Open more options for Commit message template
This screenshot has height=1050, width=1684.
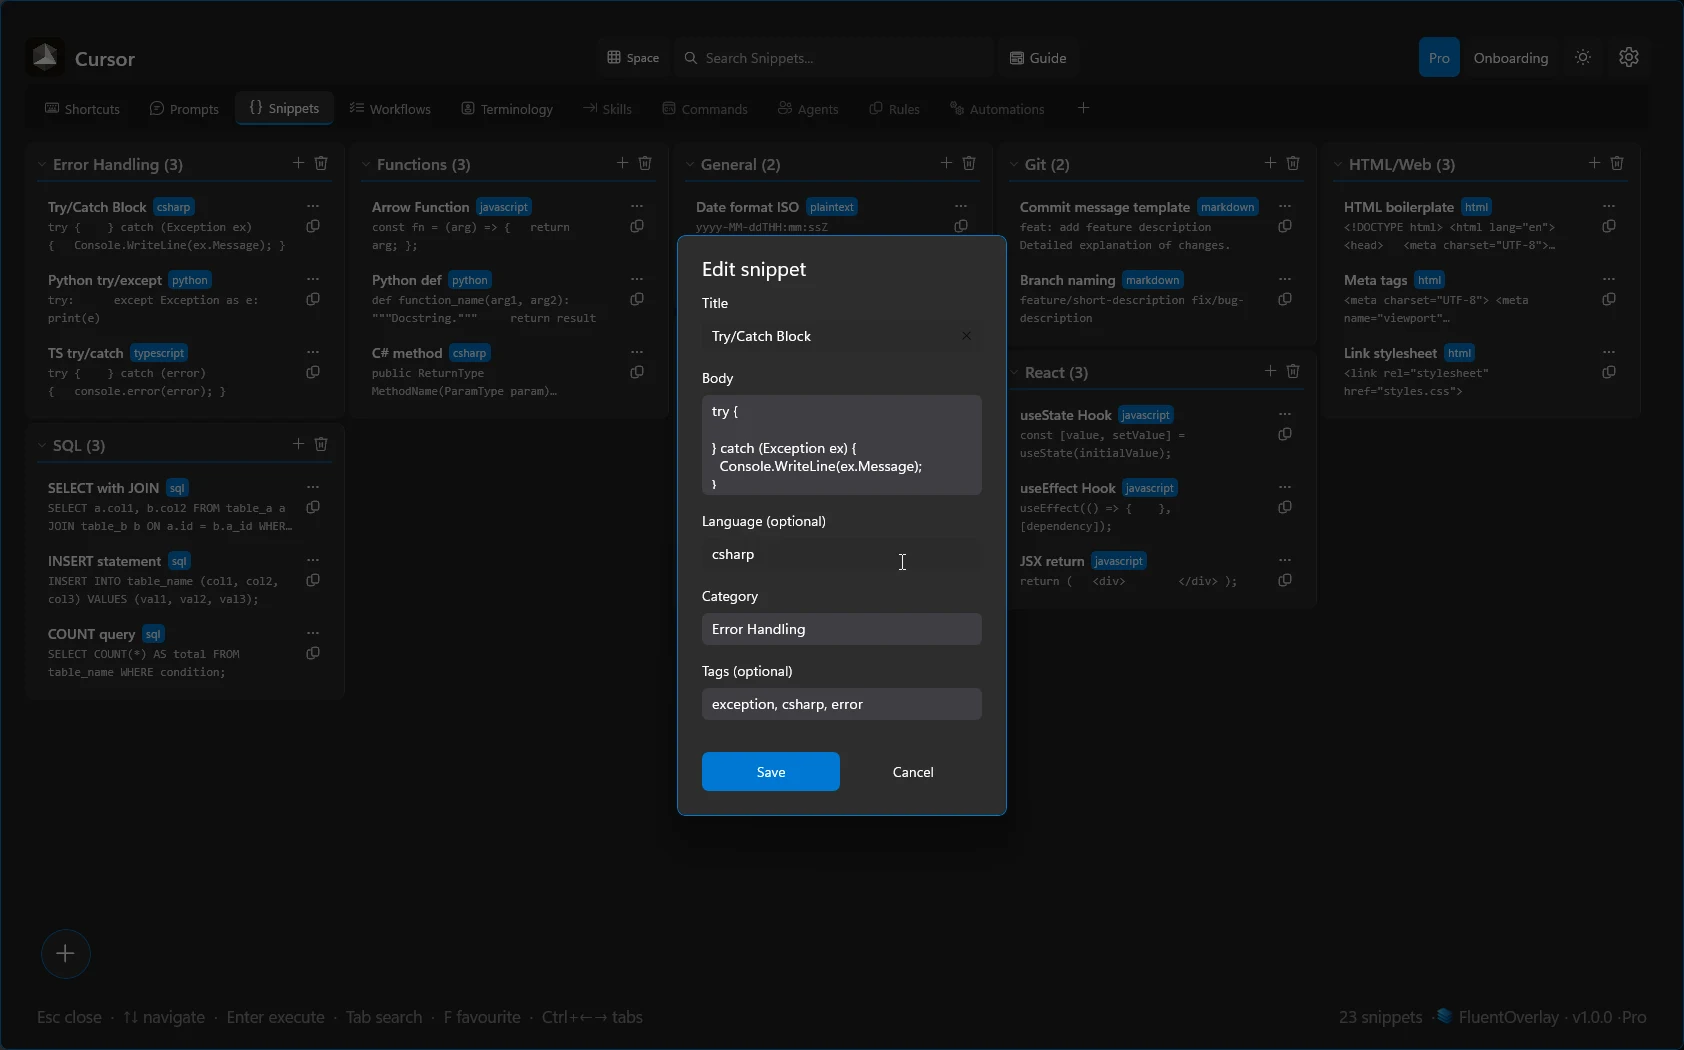[x=1285, y=206]
